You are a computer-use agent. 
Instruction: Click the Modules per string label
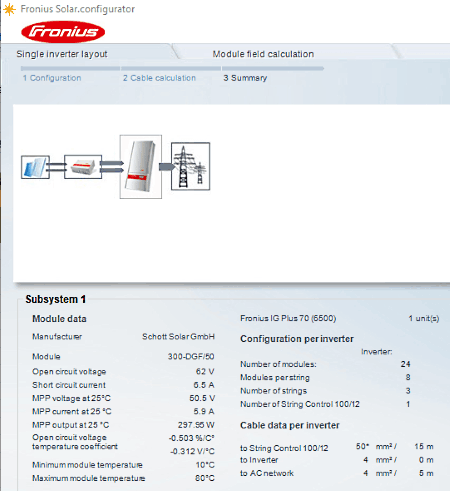click(275, 377)
